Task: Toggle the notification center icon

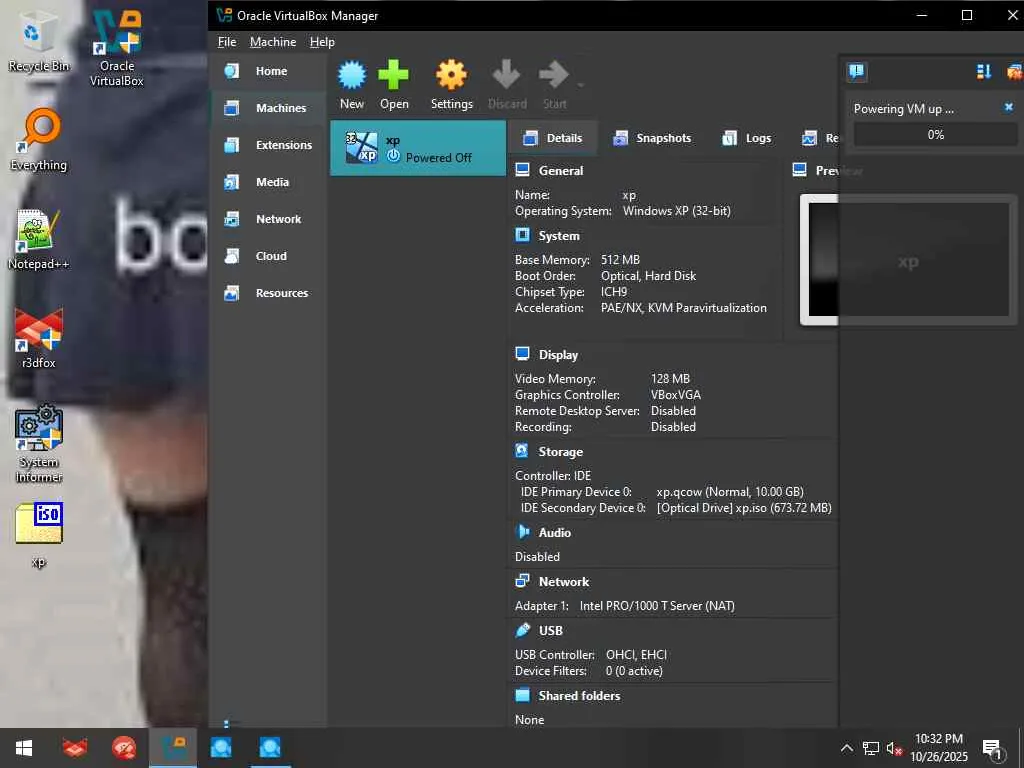Action: click(857, 71)
